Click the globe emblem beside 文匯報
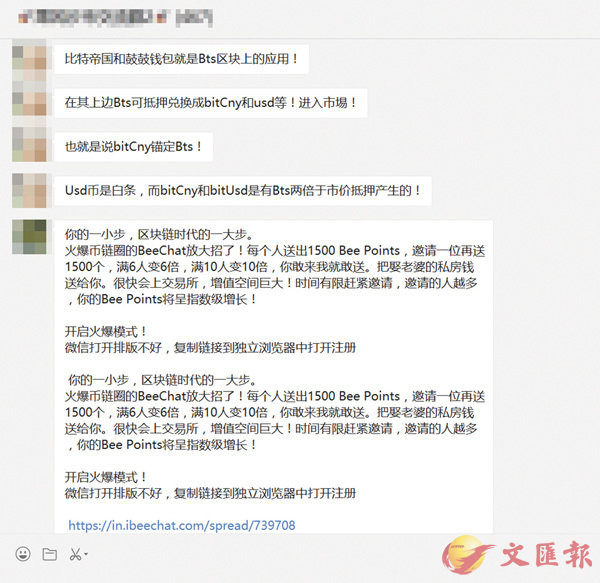 point(467,555)
